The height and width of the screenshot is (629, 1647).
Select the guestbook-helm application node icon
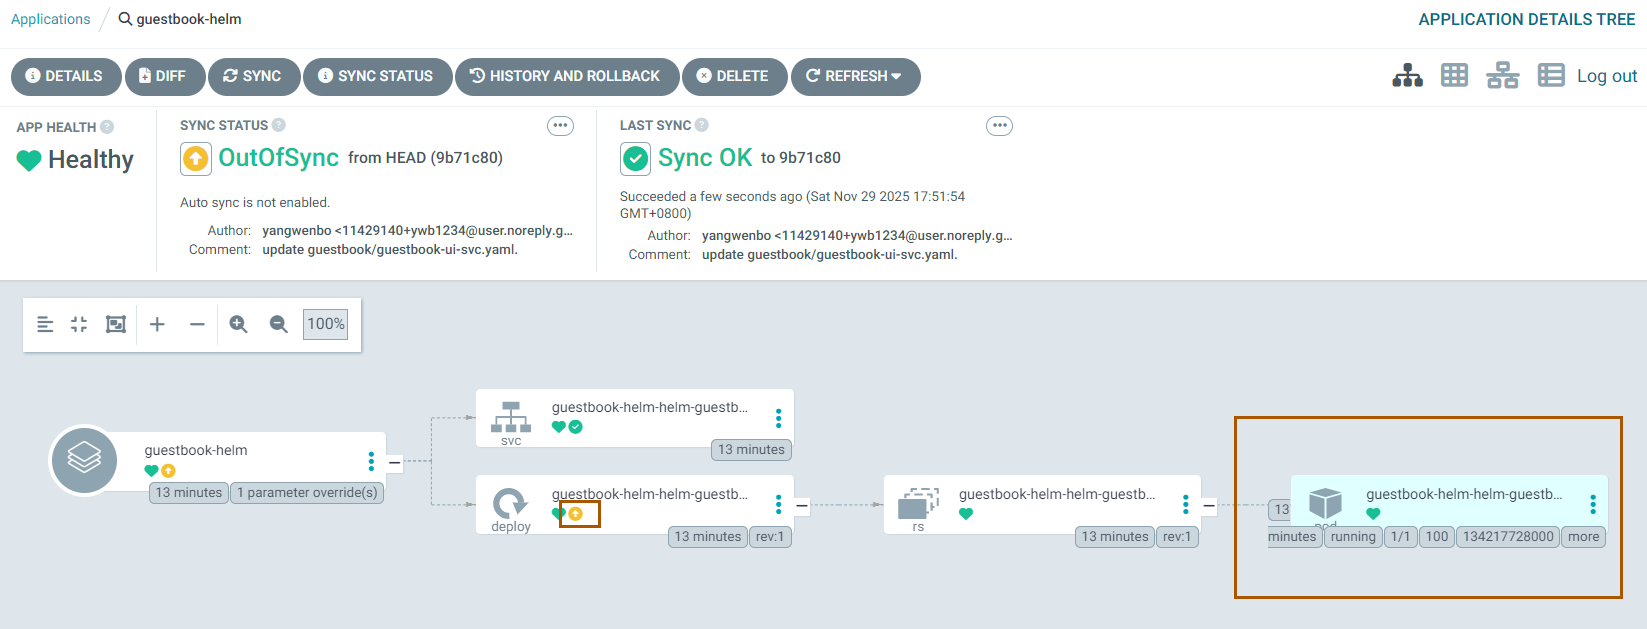pos(84,460)
